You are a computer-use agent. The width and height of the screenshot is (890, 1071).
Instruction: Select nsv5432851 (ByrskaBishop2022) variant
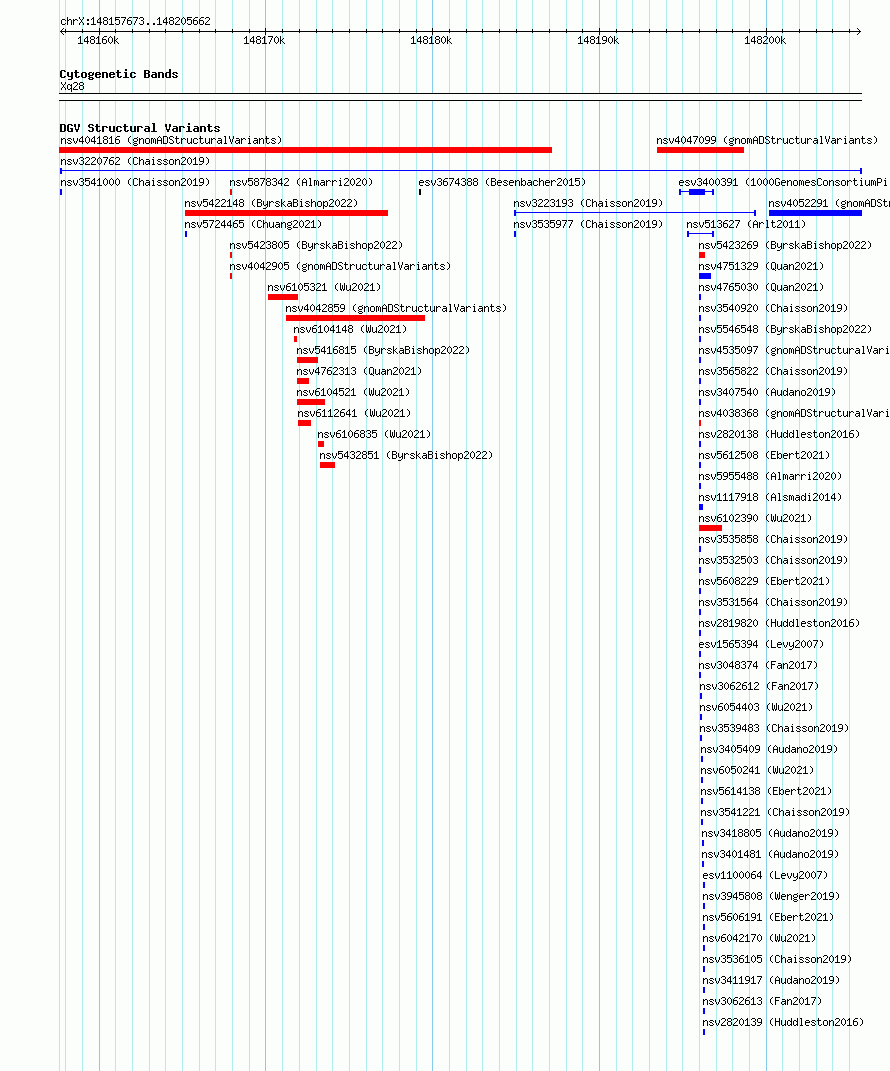(406, 456)
